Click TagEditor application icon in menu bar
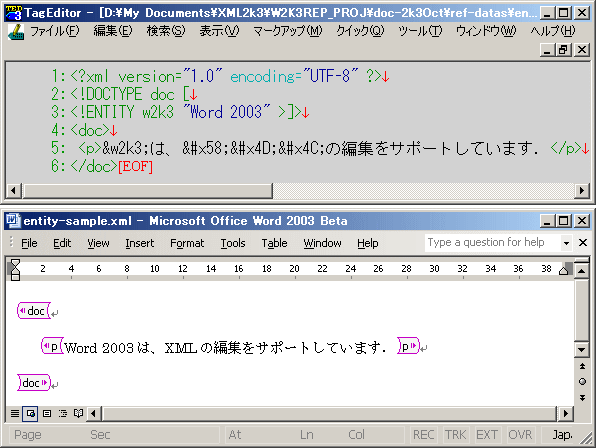The image size is (596, 448). click(x=16, y=32)
